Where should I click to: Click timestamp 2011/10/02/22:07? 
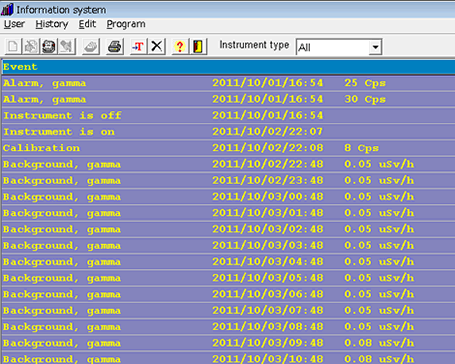click(x=268, y=131)
